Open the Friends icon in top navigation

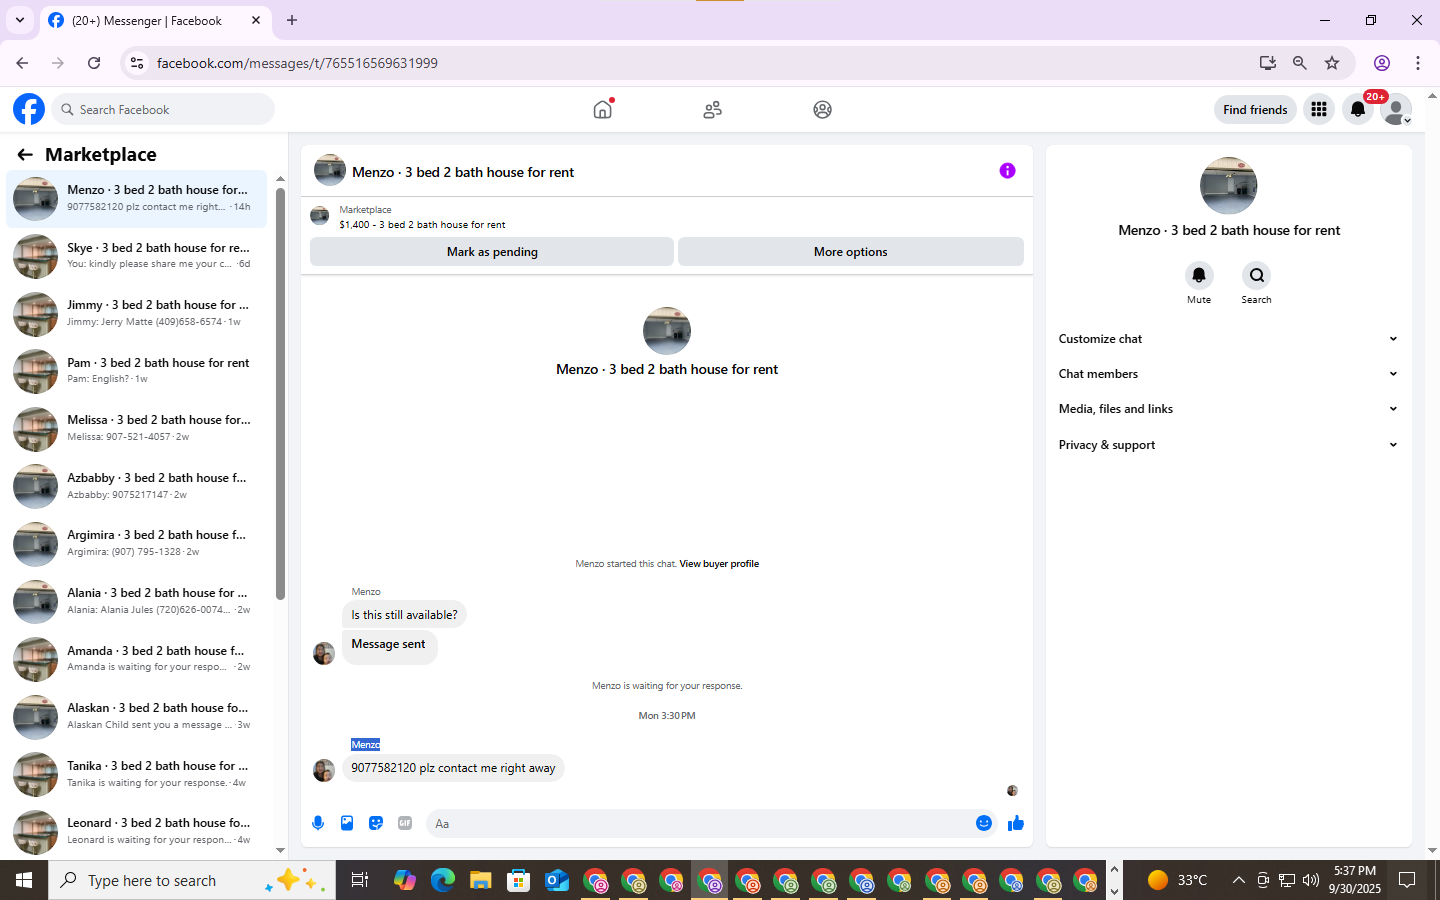click(x=712, y=110)
